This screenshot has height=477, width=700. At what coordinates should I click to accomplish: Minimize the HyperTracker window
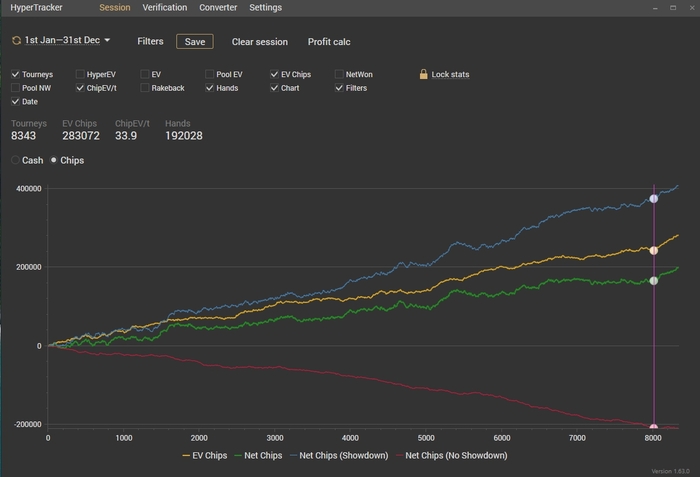tap(655, 8)
